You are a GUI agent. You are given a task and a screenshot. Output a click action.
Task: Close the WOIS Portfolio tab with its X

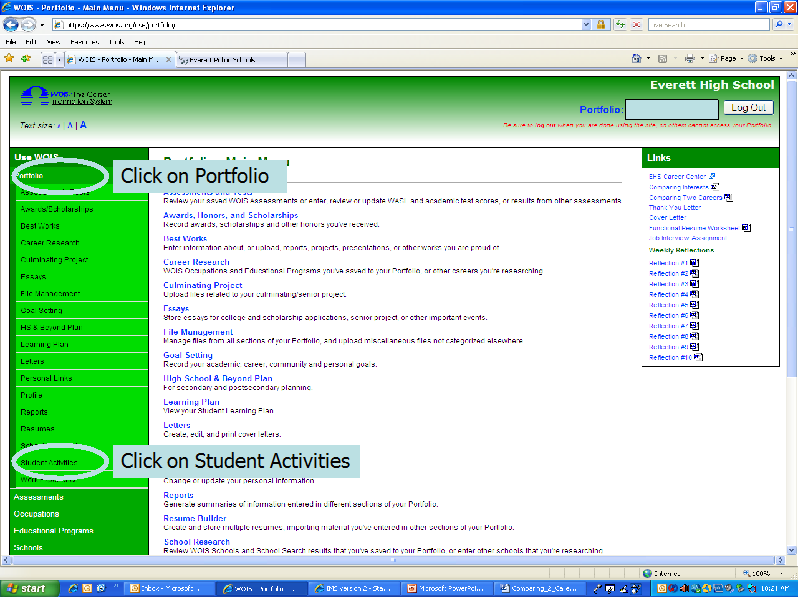point(168,60)
